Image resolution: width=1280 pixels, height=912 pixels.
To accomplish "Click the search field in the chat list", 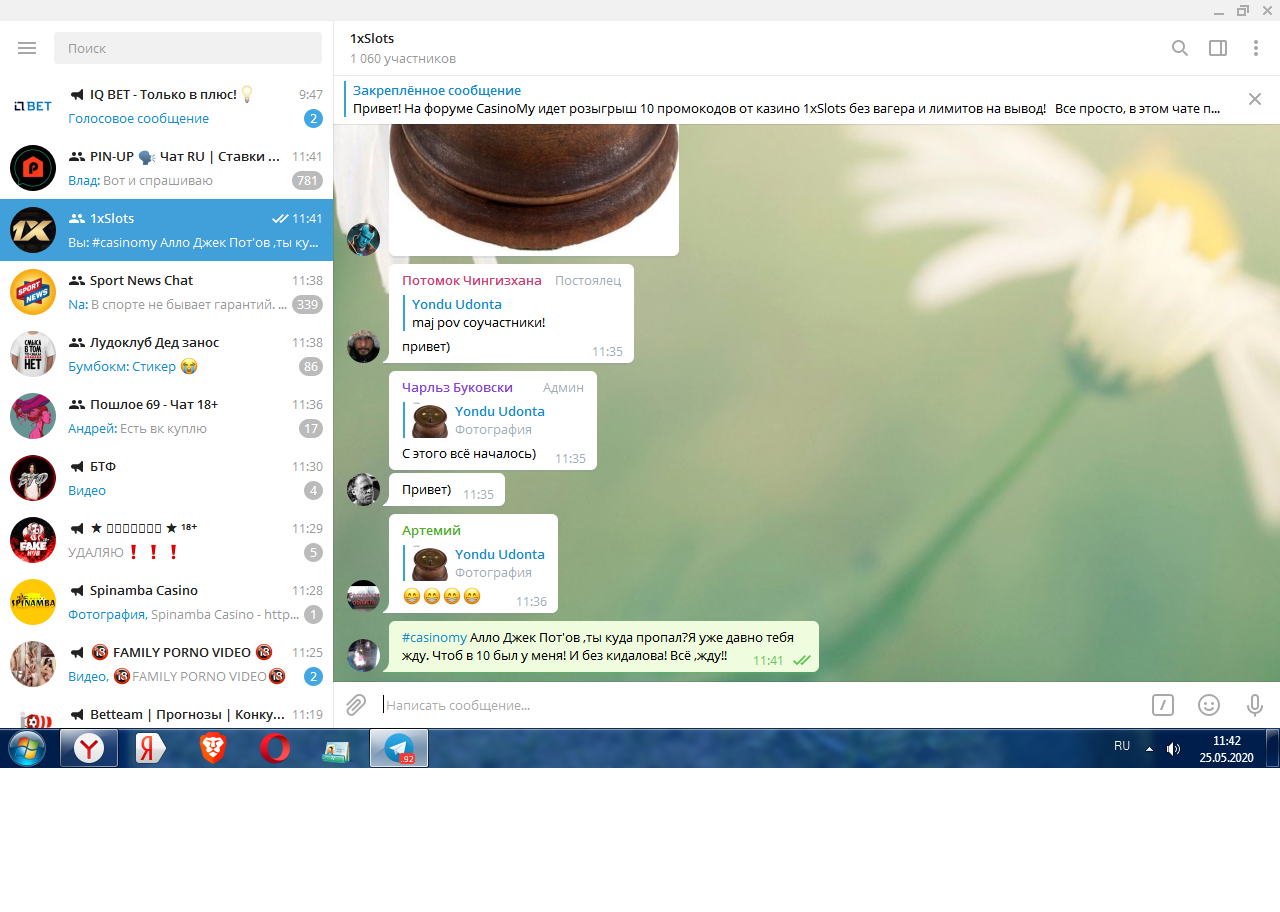I will pyautogui.click(x=188, y=48).
